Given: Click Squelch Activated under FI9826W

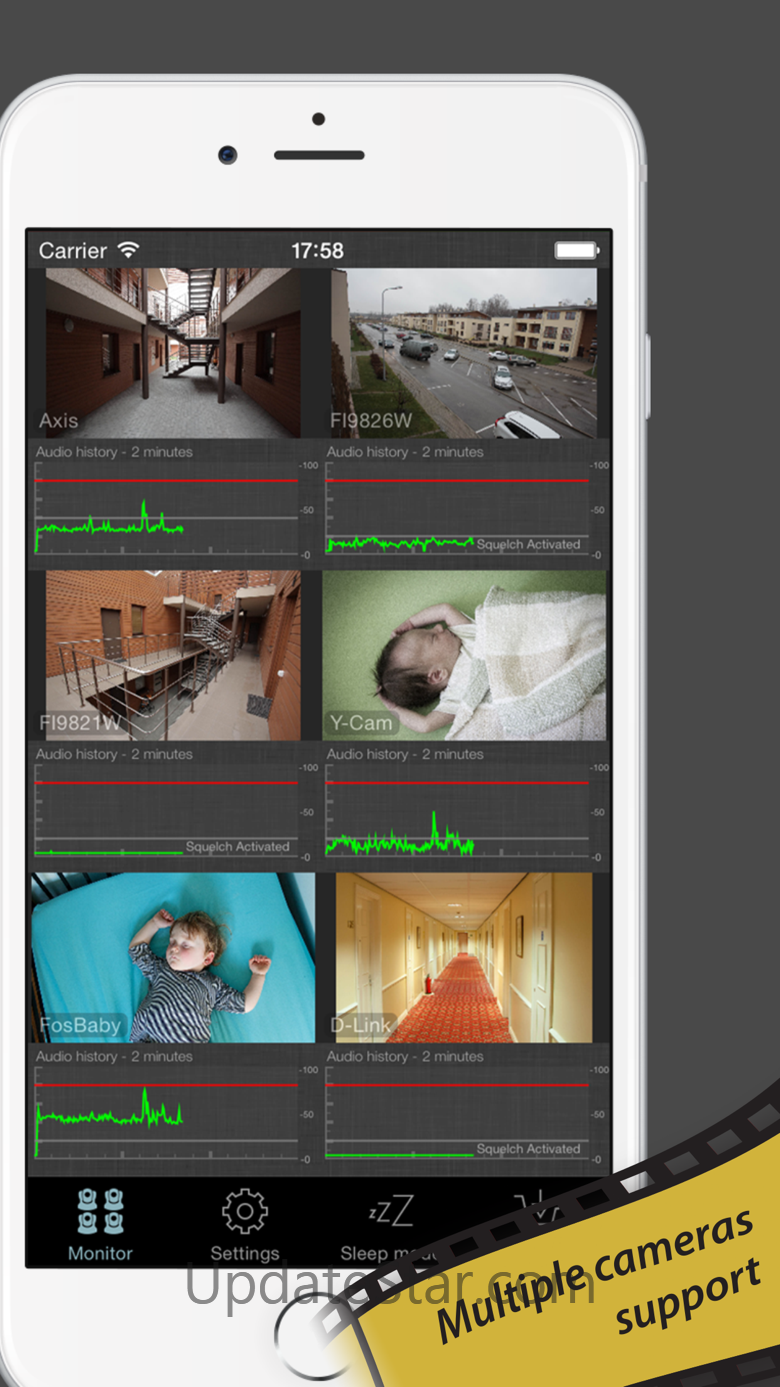Looking at the screenshot, I should (x=528, y=545).
